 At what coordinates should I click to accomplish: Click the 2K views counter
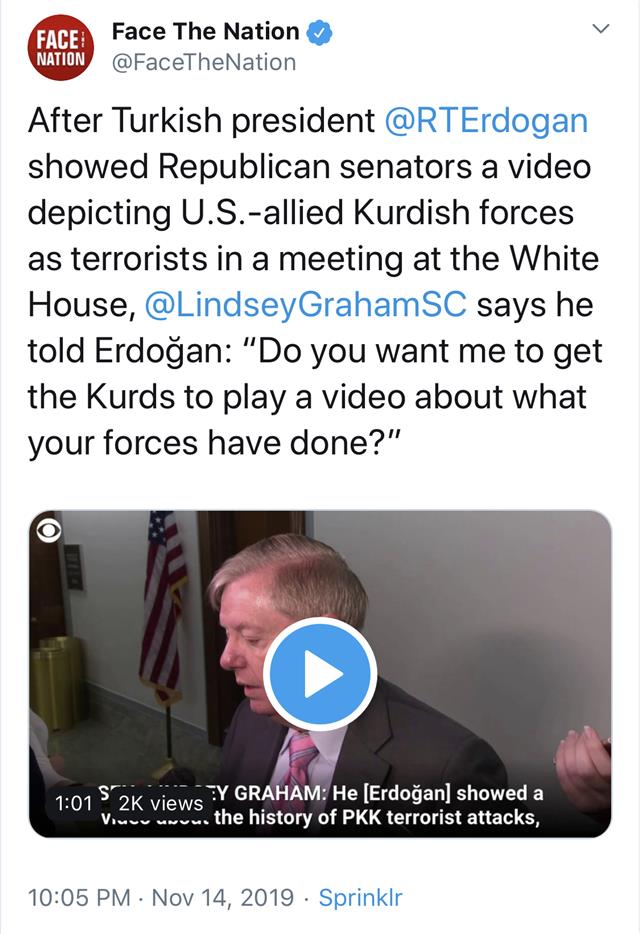161,803
